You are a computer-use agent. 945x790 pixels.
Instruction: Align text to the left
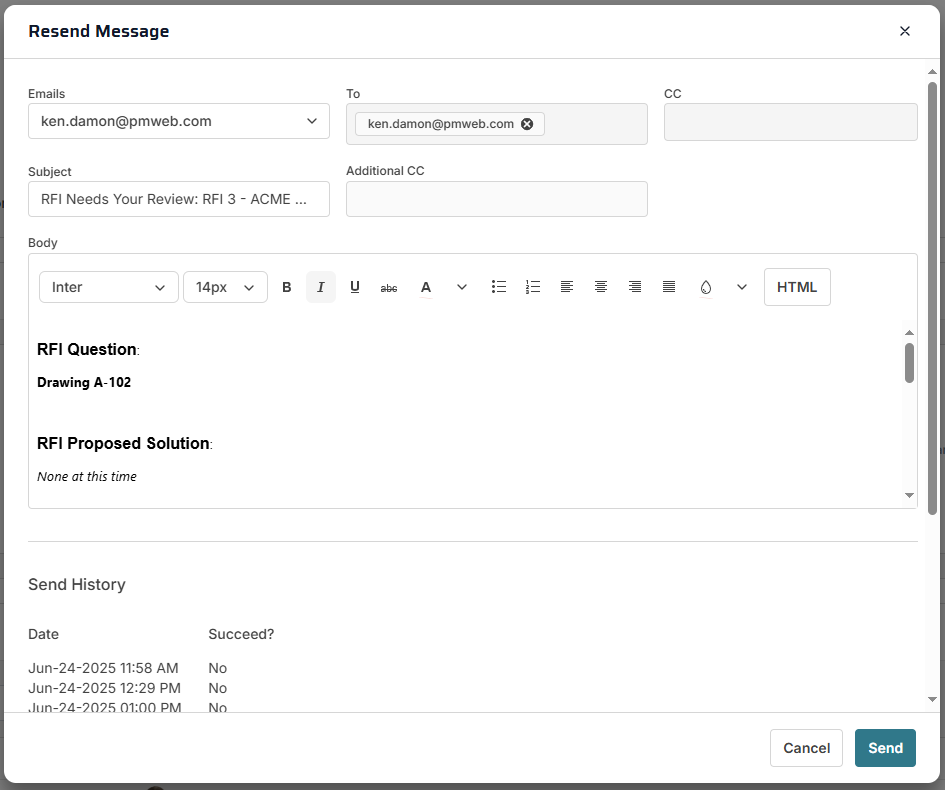(x=567, y=287)
